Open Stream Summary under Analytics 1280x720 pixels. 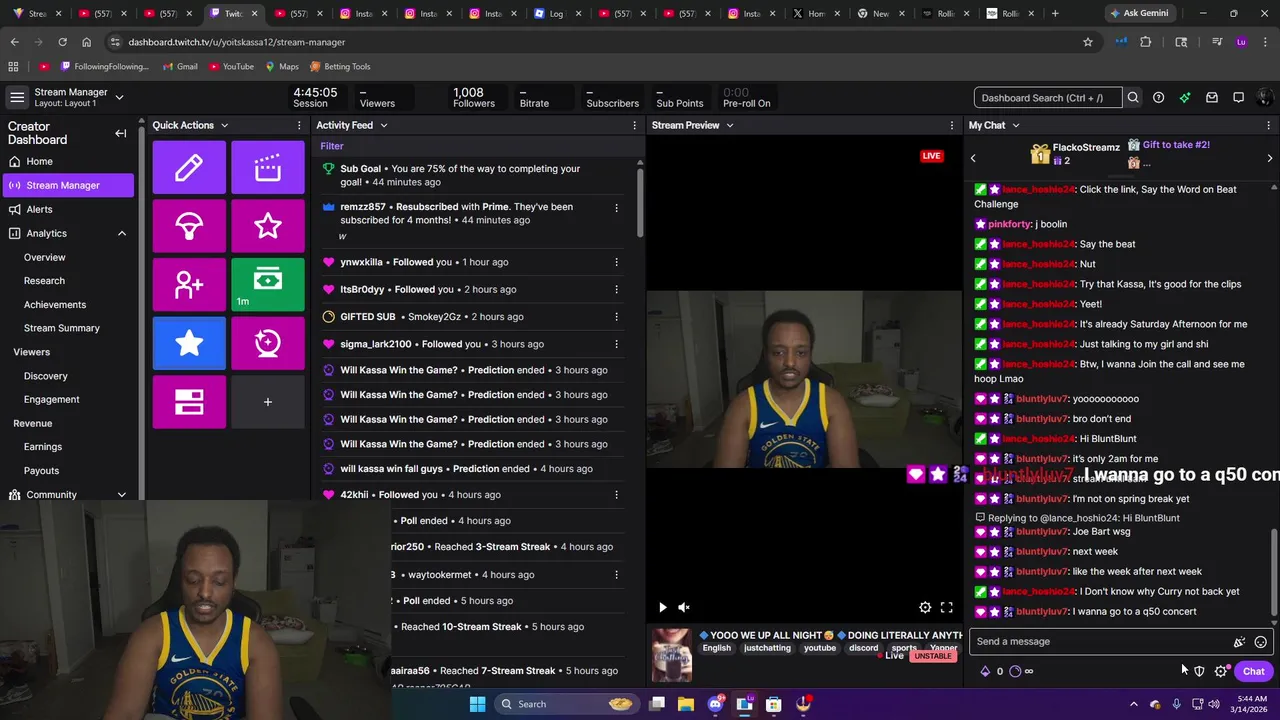coord(62,328)
